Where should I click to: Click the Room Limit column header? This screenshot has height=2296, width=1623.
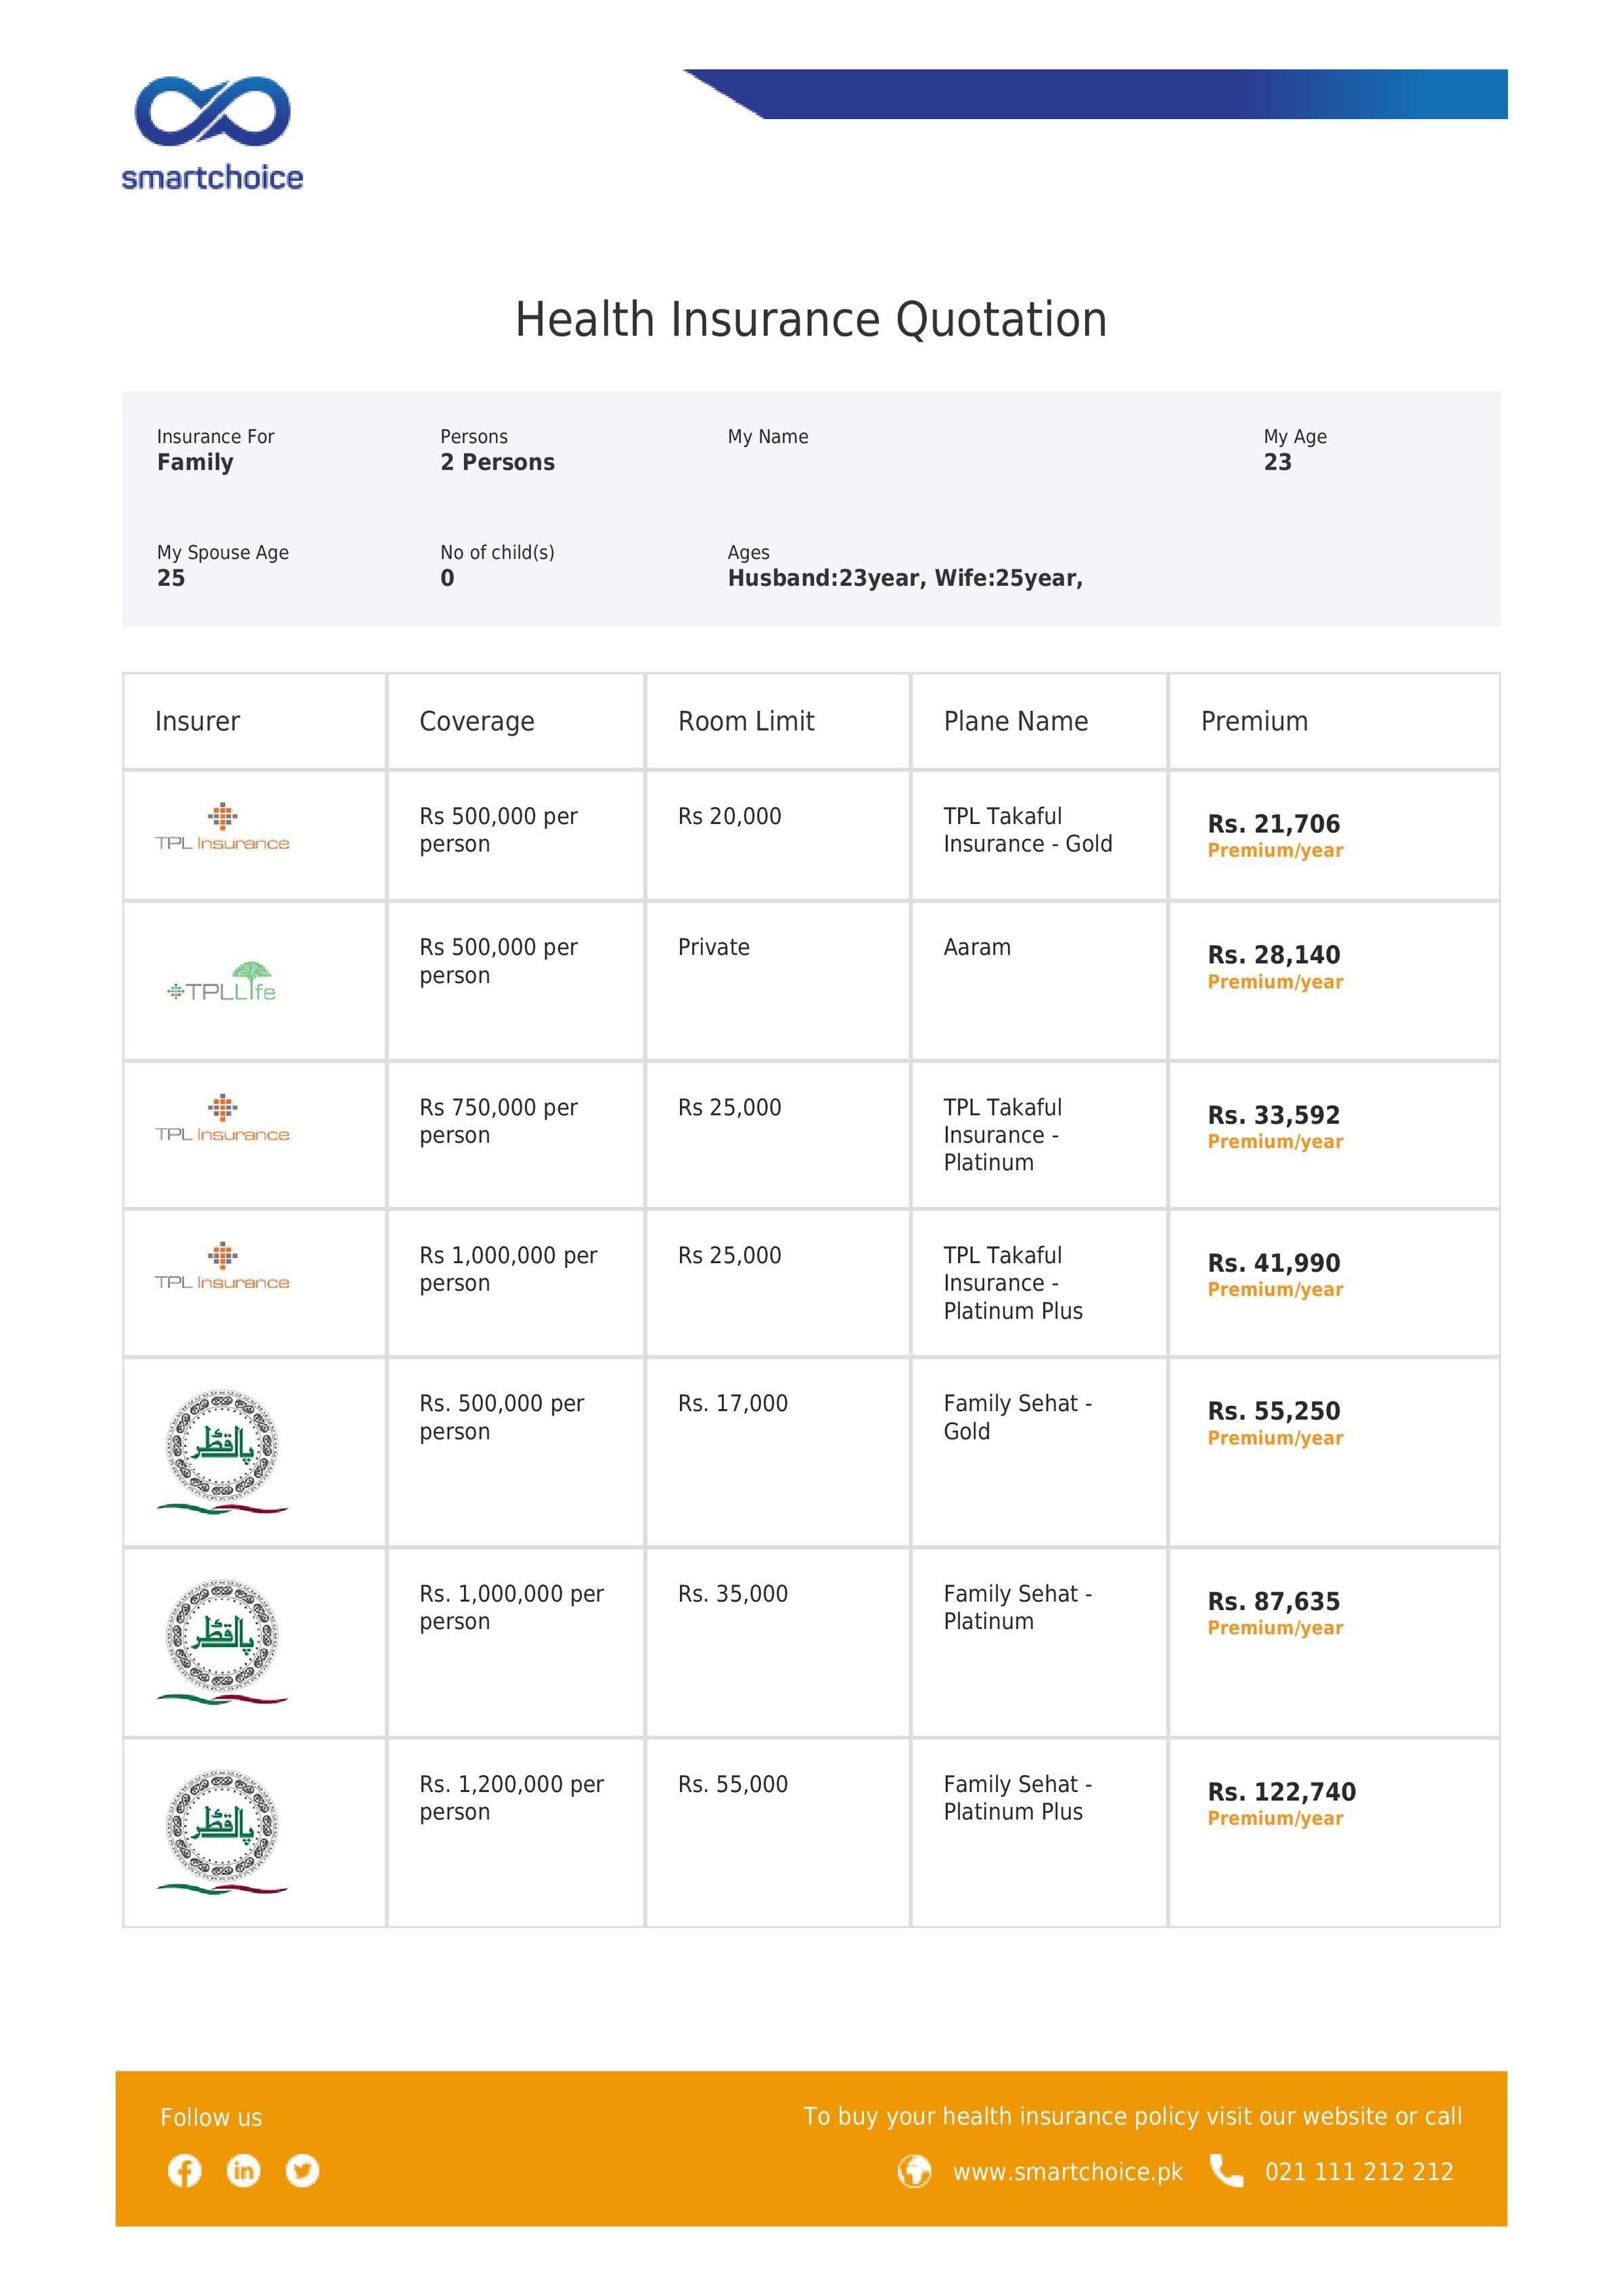[746, 721]
